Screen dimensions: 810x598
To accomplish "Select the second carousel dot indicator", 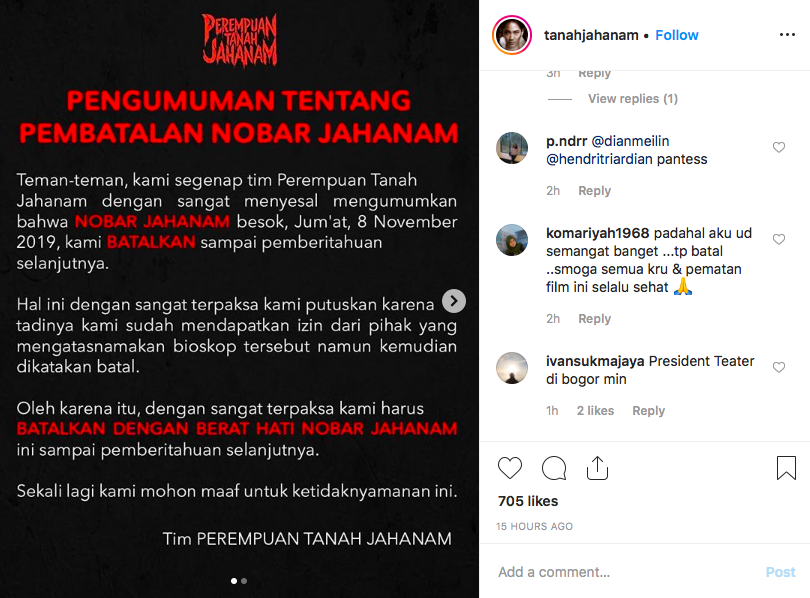I will pyautogui.click(x=244, y=581).
